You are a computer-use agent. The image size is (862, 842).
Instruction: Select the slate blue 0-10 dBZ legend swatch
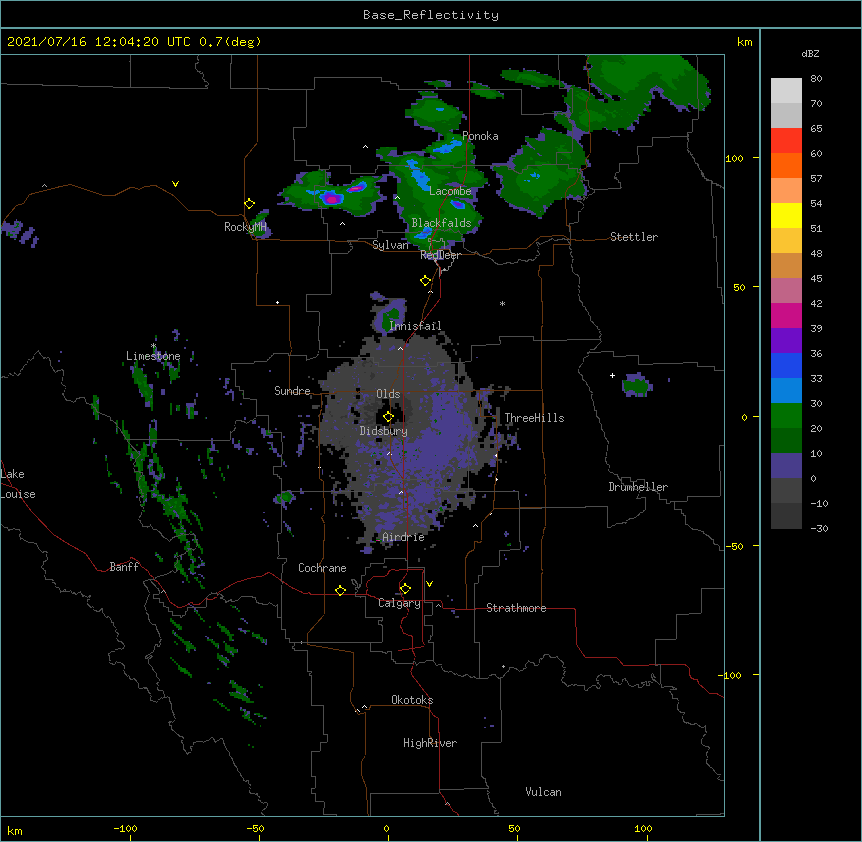pyautogui.click(x=786, y=466)
